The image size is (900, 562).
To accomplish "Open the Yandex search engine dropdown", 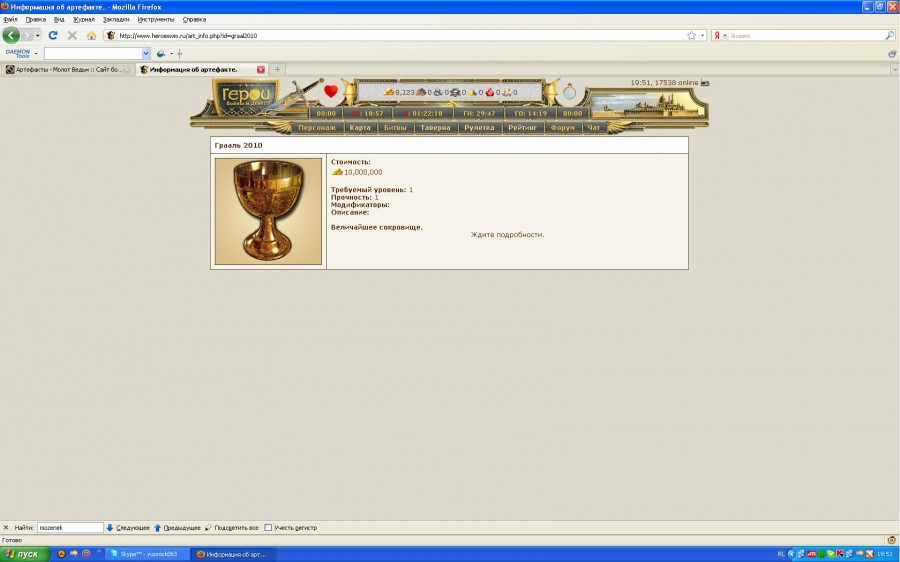I will click(725, 36).
